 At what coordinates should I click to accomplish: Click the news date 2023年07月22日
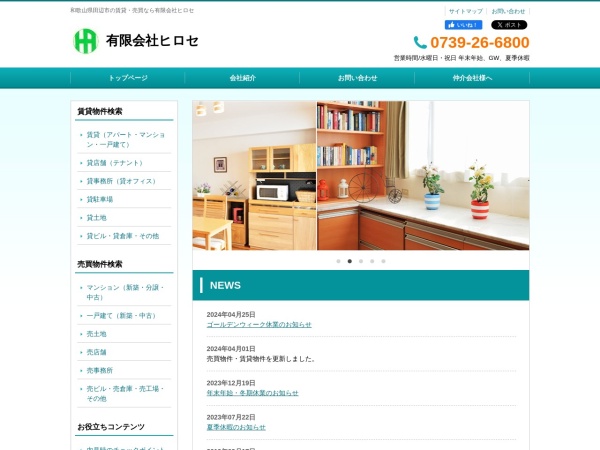click(231, 417)
